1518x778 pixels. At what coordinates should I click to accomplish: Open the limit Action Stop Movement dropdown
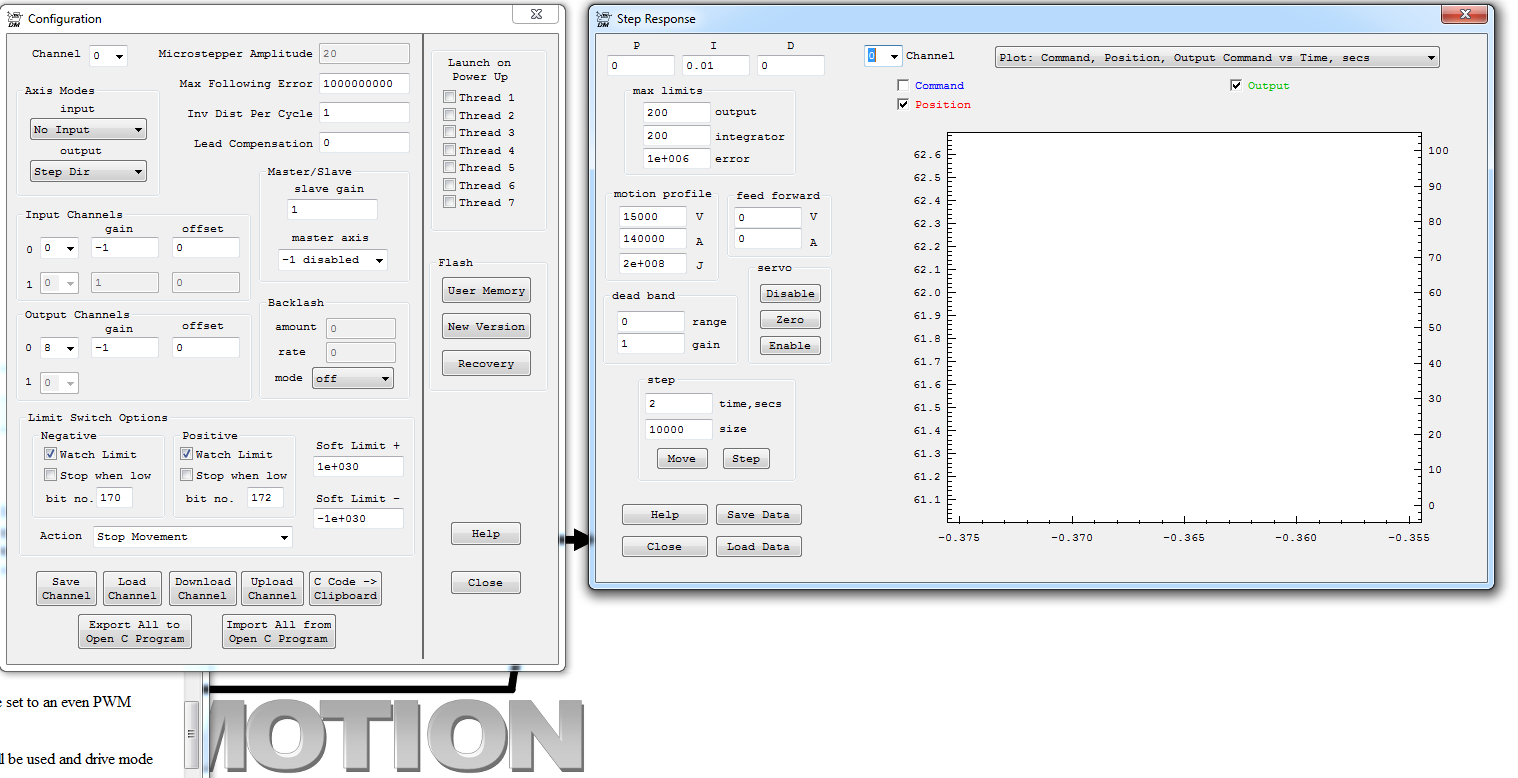click(x=193, y=537)
